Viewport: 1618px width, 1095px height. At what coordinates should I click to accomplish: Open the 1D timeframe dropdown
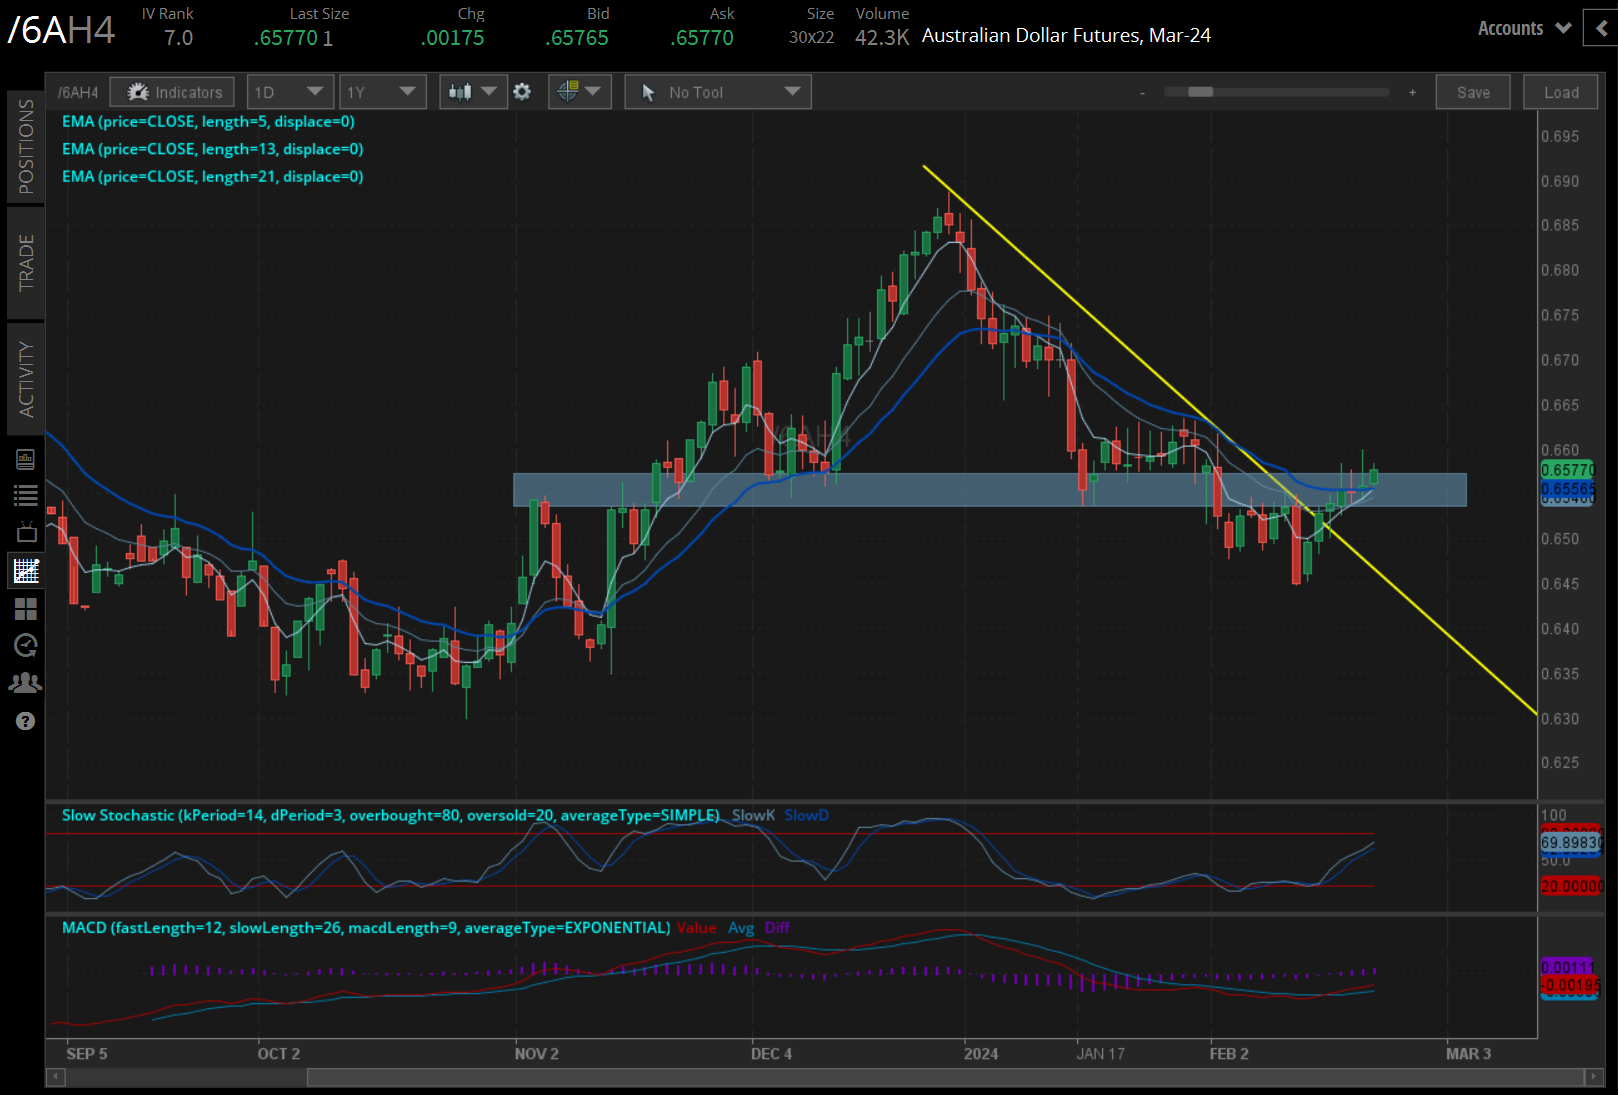(x=289, y=91)
